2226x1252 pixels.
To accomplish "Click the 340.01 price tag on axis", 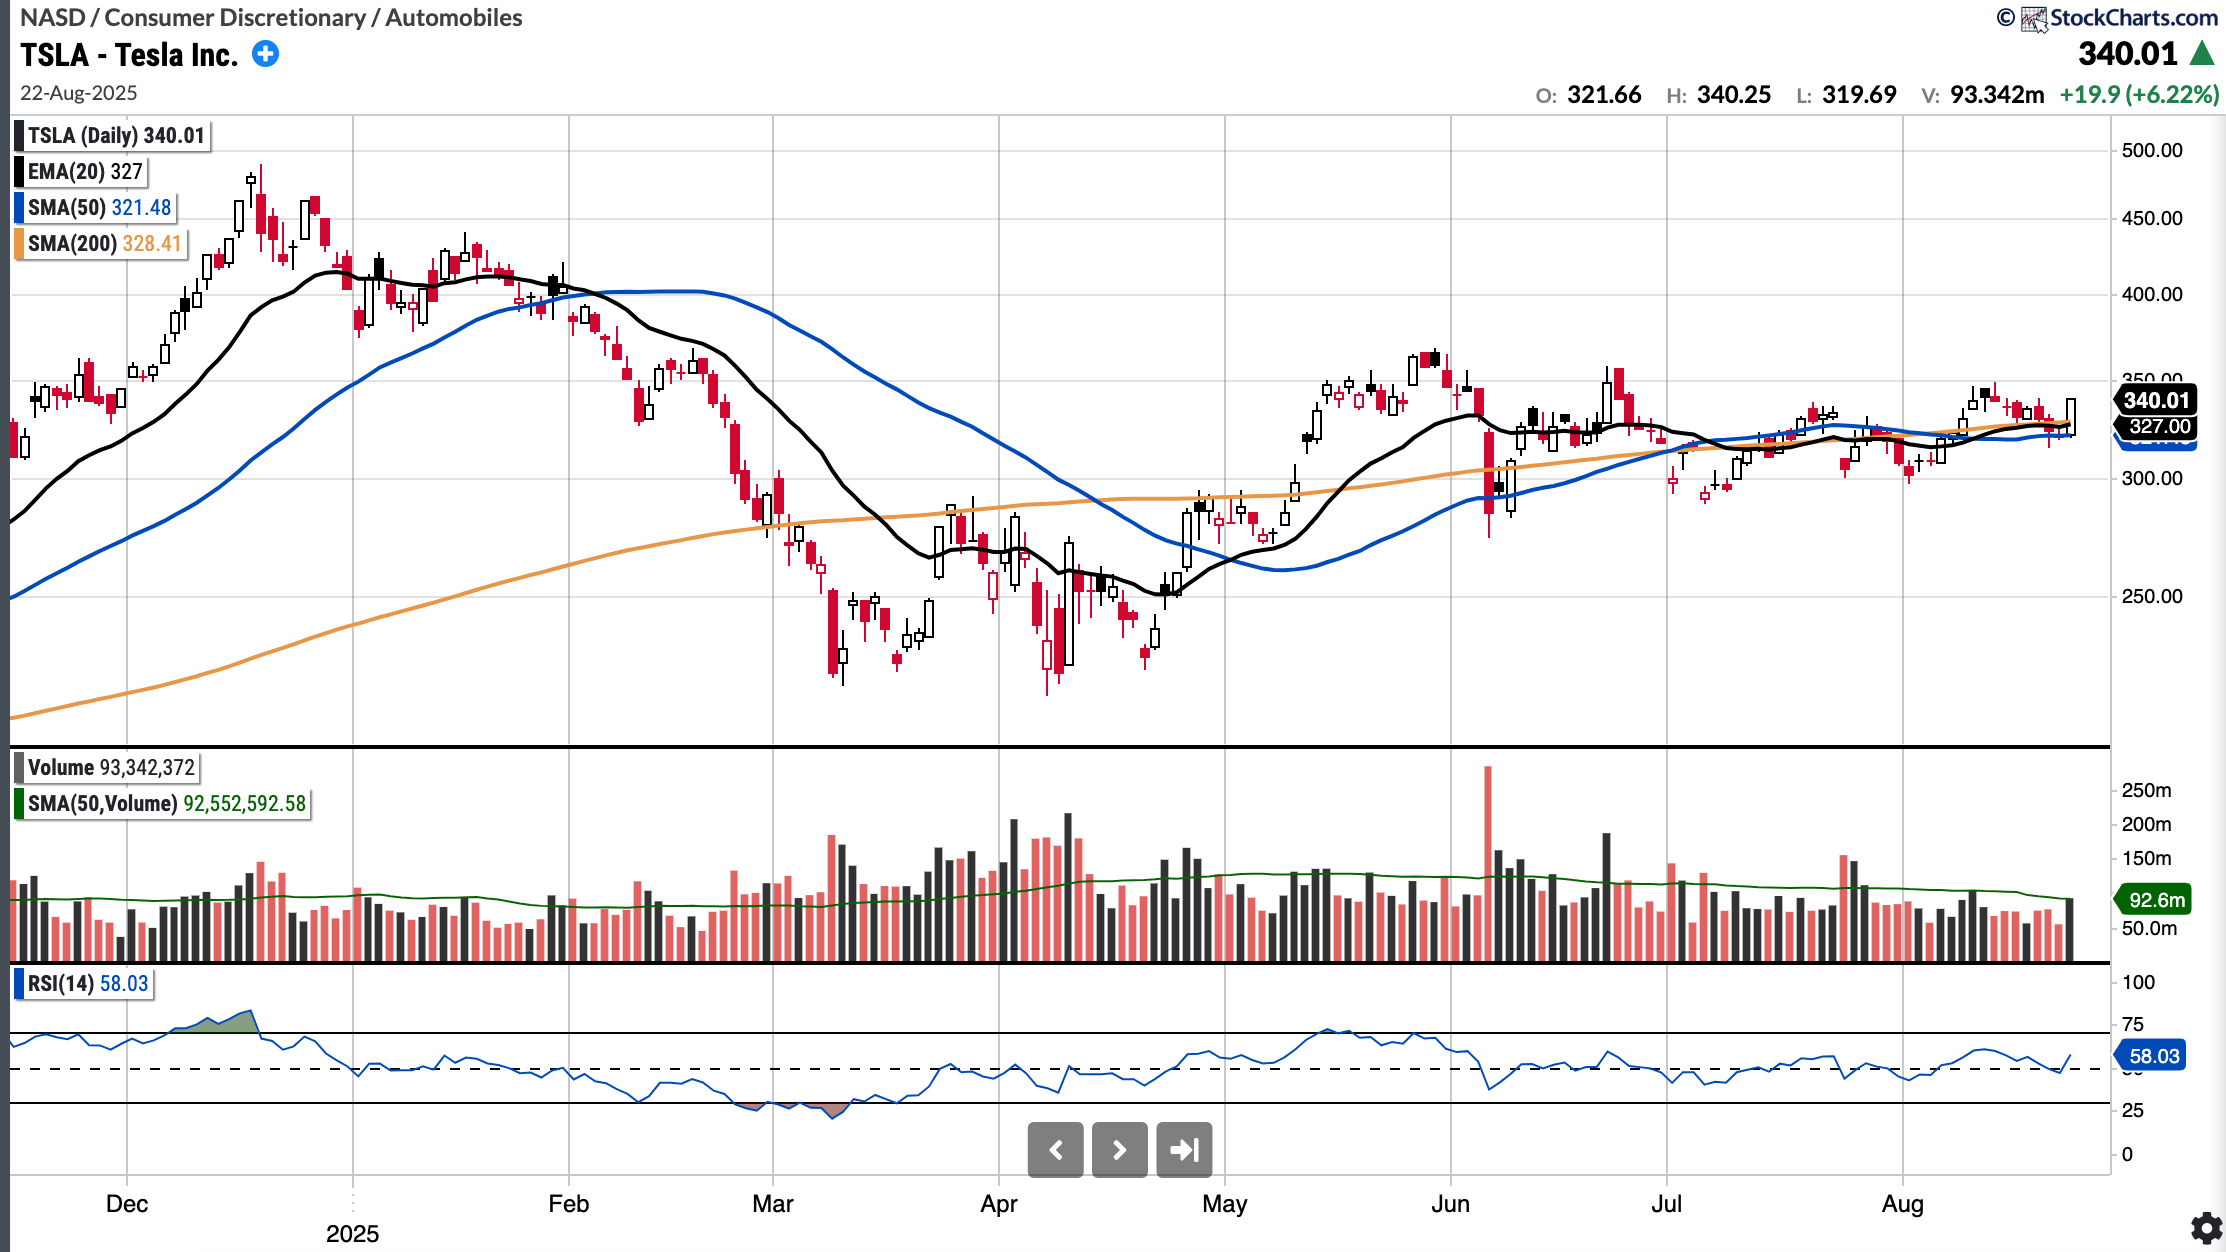I will tap(2156, 400).
